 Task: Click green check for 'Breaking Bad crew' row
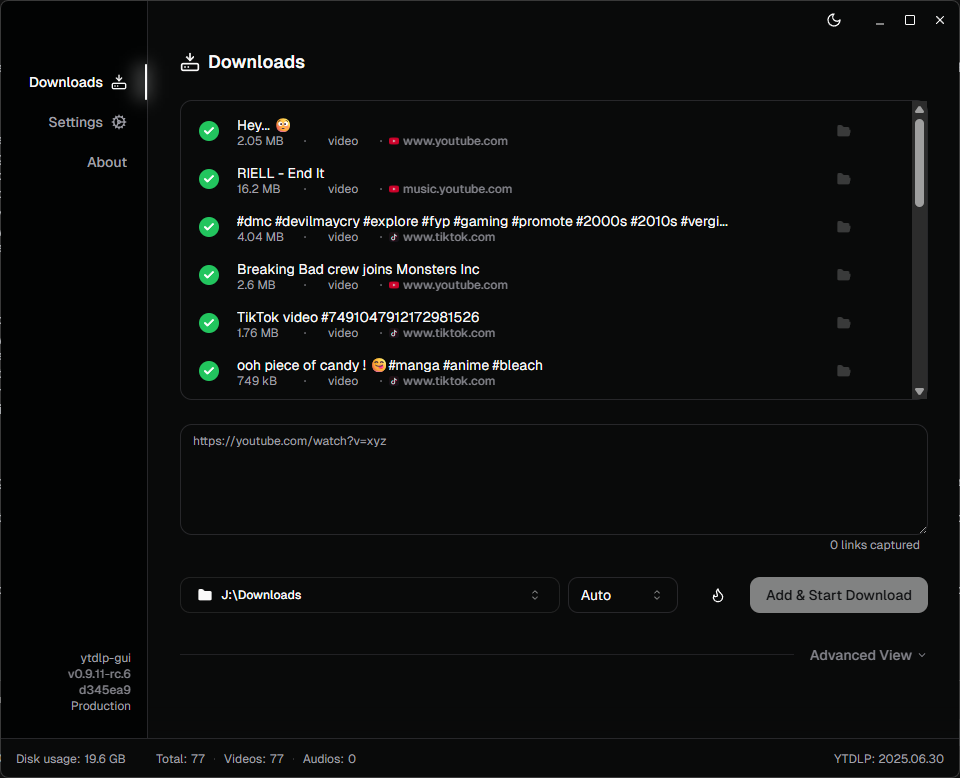pos(209,275)
